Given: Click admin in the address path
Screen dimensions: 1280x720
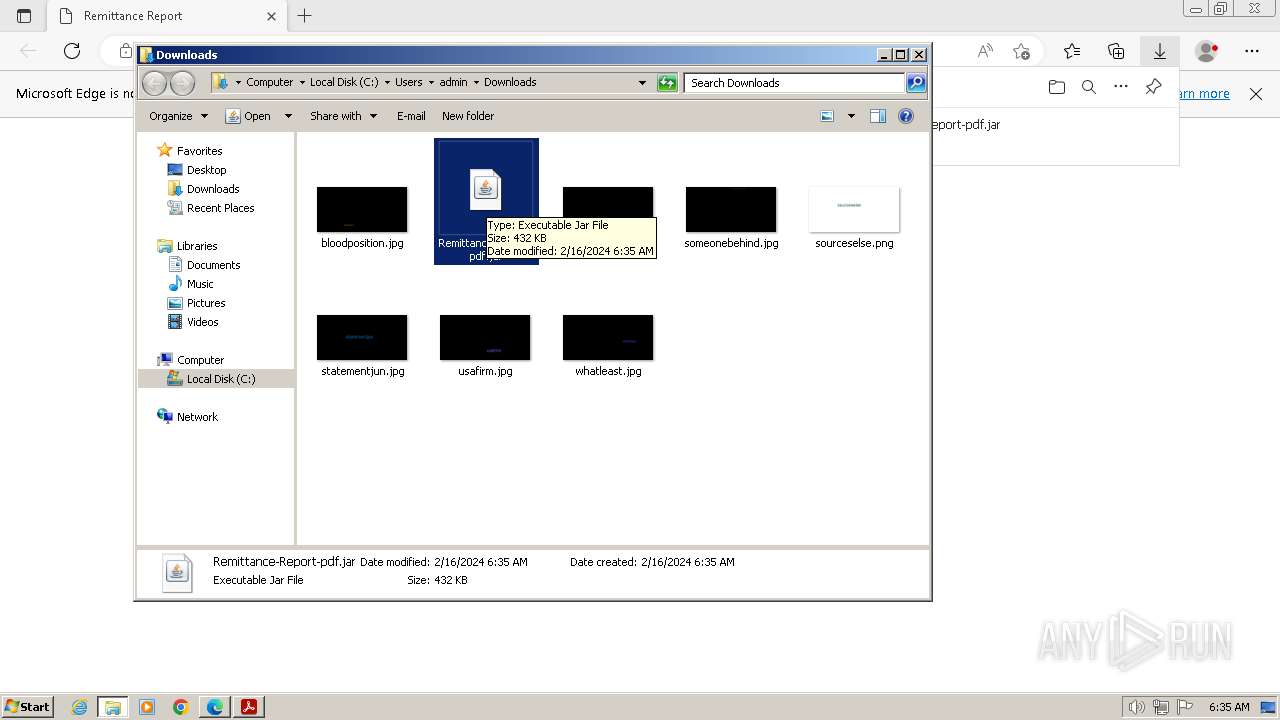Looking at the screenshot, I should 453,82.
